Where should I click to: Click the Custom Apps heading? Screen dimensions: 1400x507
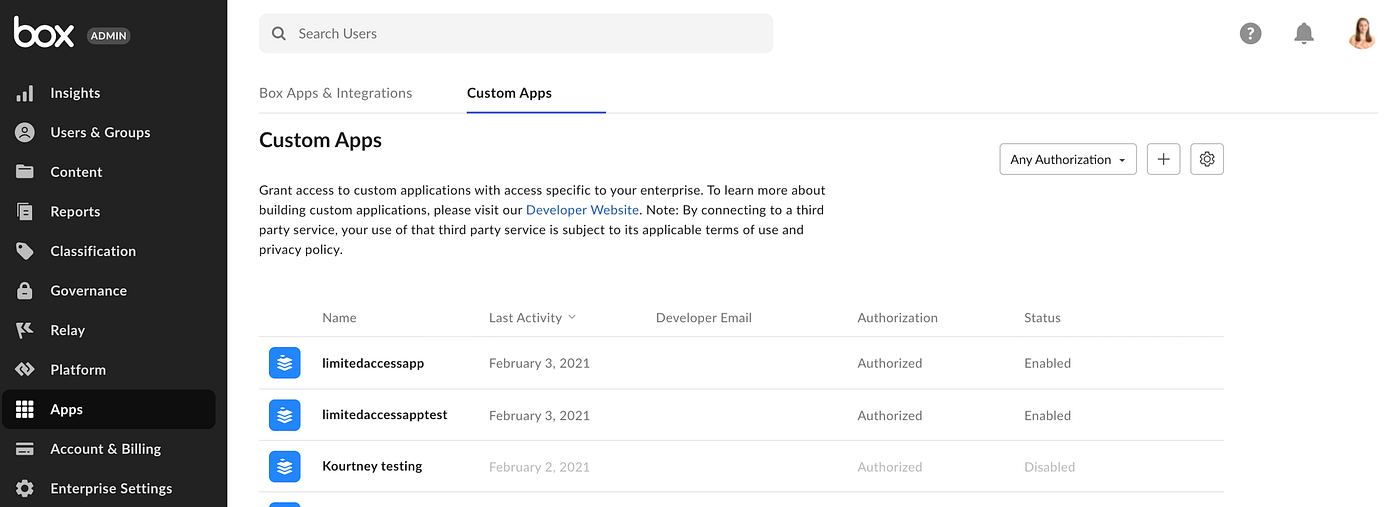pos(320,140)
